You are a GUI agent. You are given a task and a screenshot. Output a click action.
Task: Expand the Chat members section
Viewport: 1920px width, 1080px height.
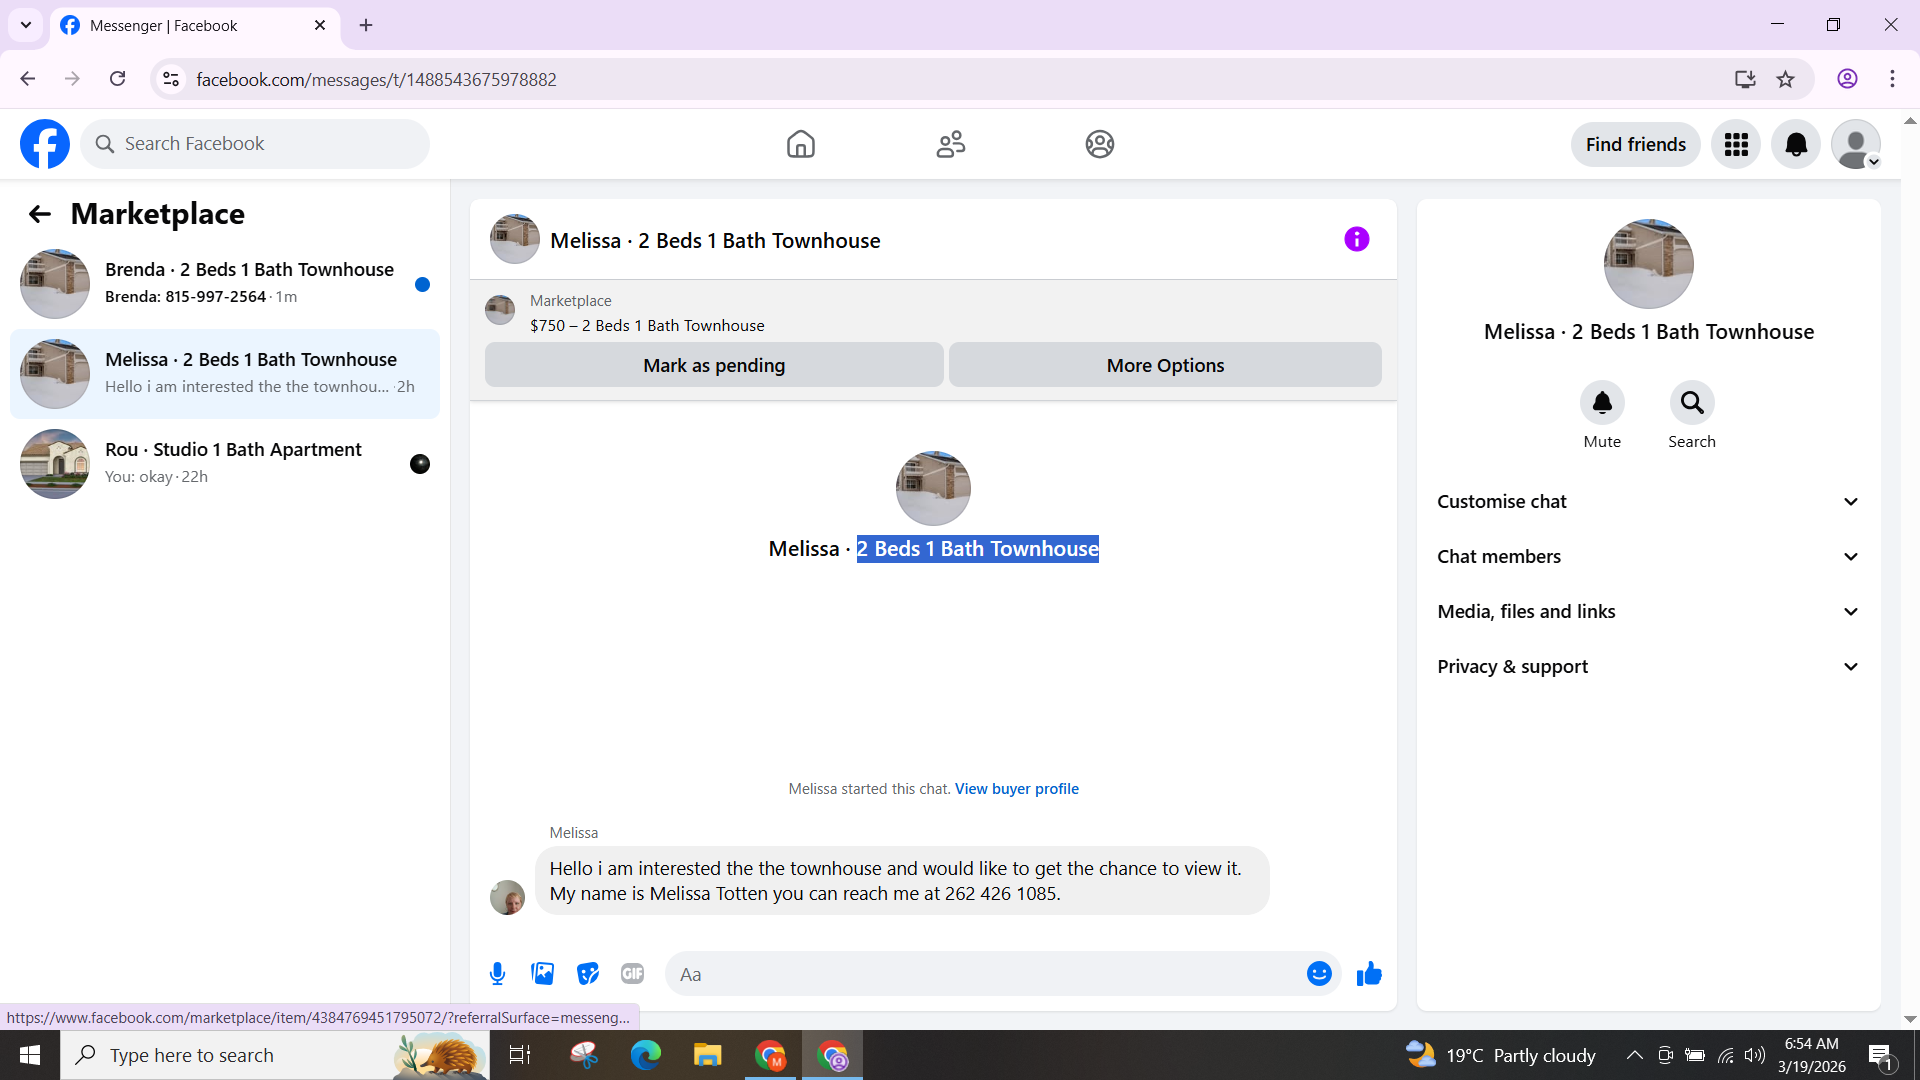pyautogui.click(x=1648, y=557)
